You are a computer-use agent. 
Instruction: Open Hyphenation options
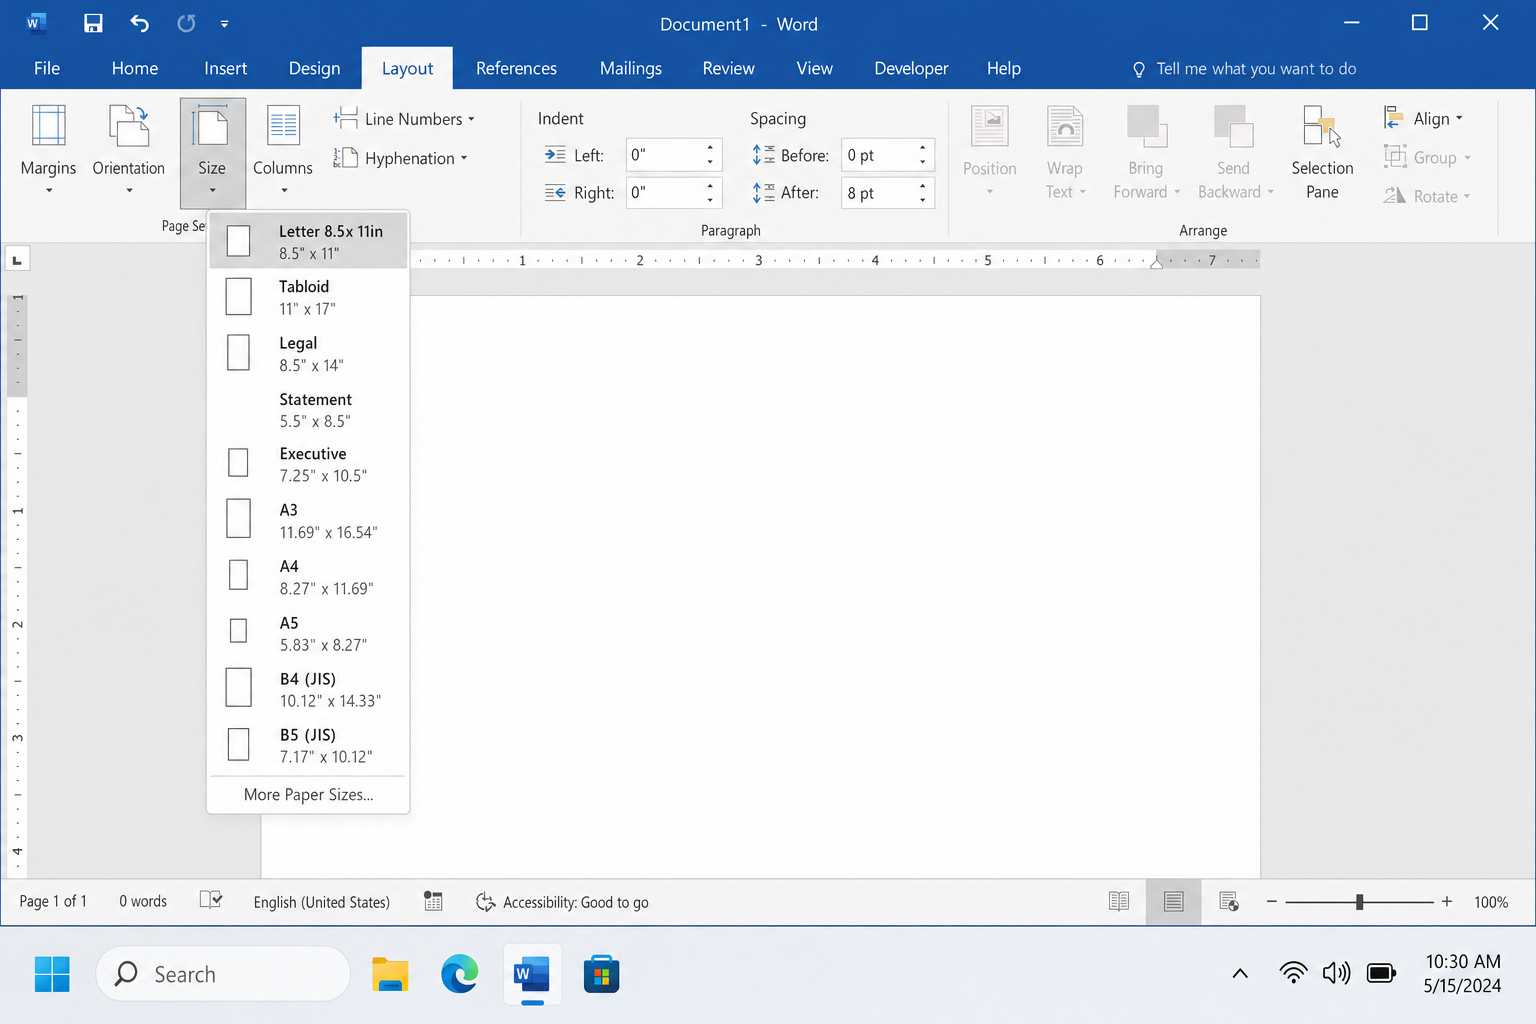coord(401,158)
